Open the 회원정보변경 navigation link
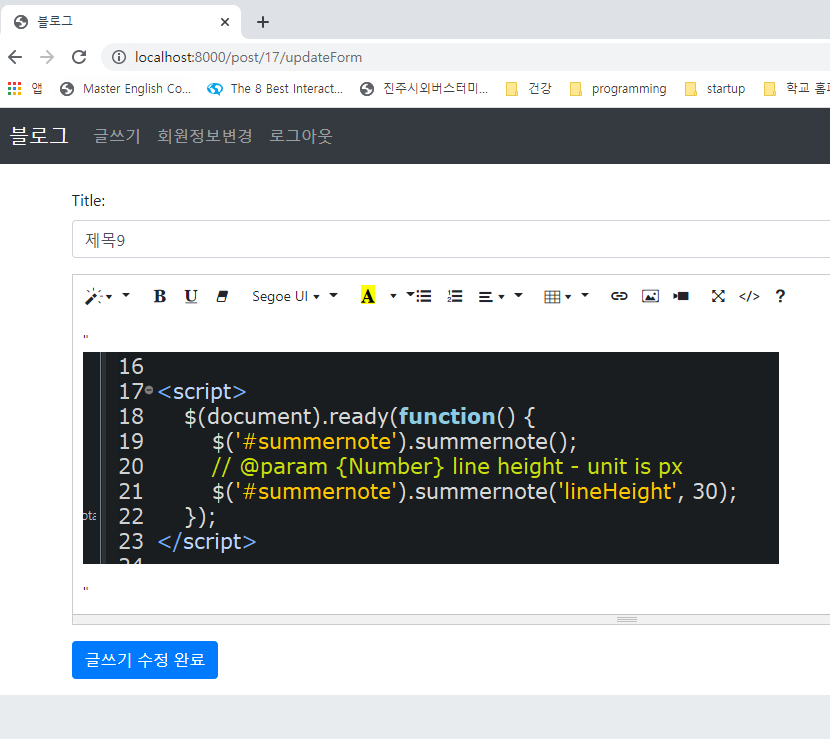The height and width of the screenshot is (739, 830). [x=205, y=136]
